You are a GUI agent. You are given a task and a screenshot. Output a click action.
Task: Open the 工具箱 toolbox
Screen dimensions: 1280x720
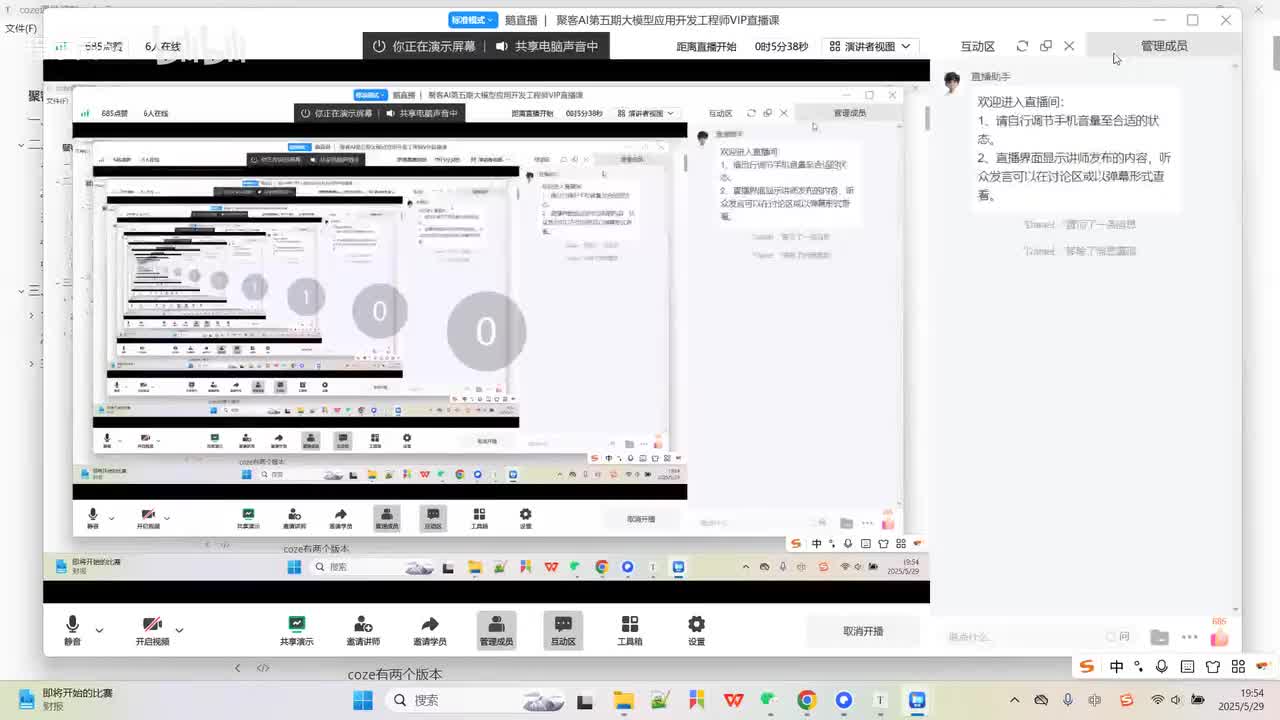pos(629,631)
